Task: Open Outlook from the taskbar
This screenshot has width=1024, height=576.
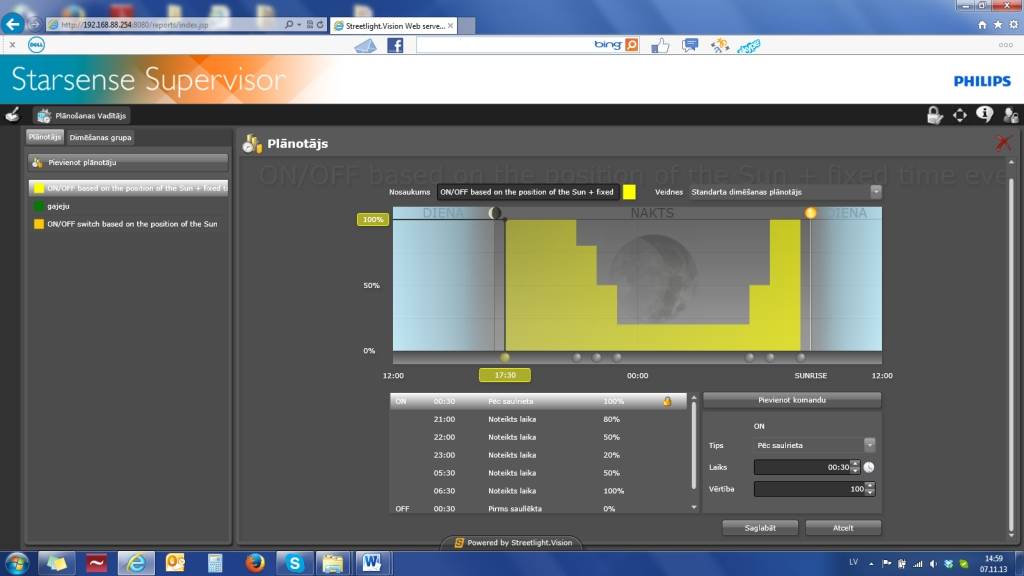Action: point(175,562)
